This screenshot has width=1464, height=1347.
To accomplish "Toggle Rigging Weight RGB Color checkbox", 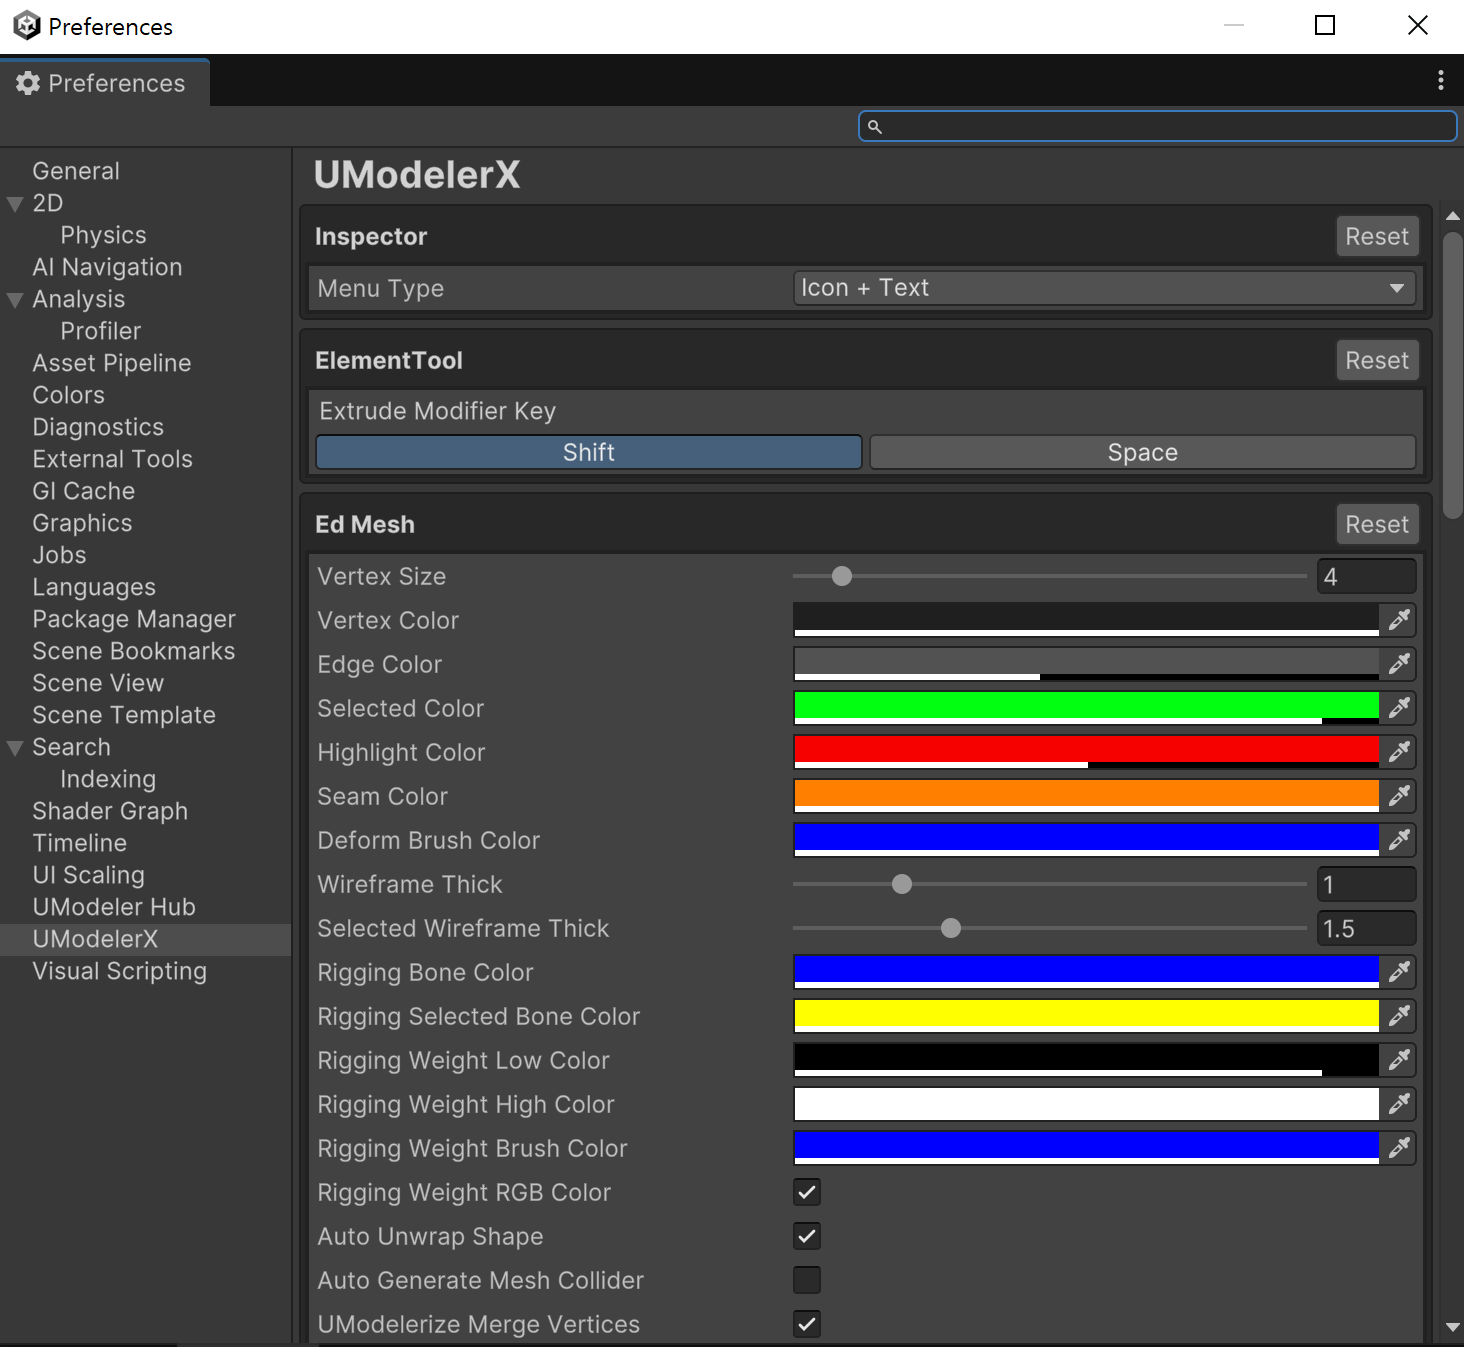I will [x=807, y=1192].
